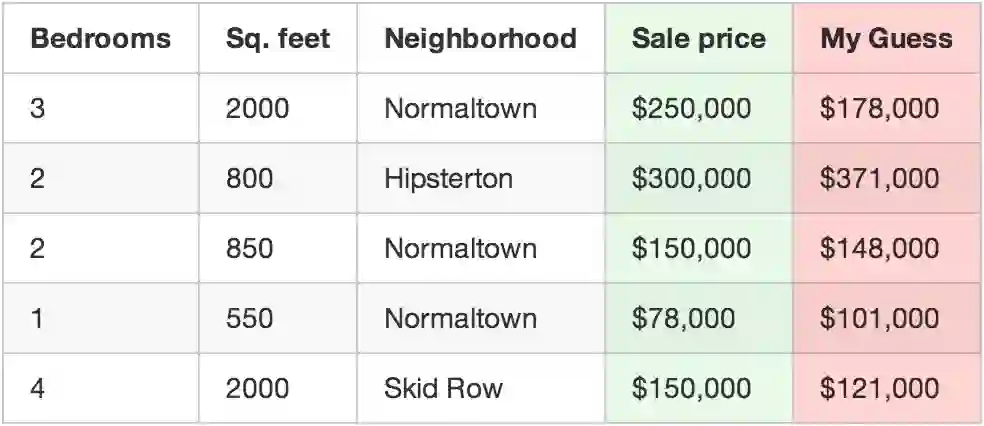The width and height of the screenshot is (984, 426).
Task: Click the My Guess column header
Action: pyautogui.click(x=885, y=39)
